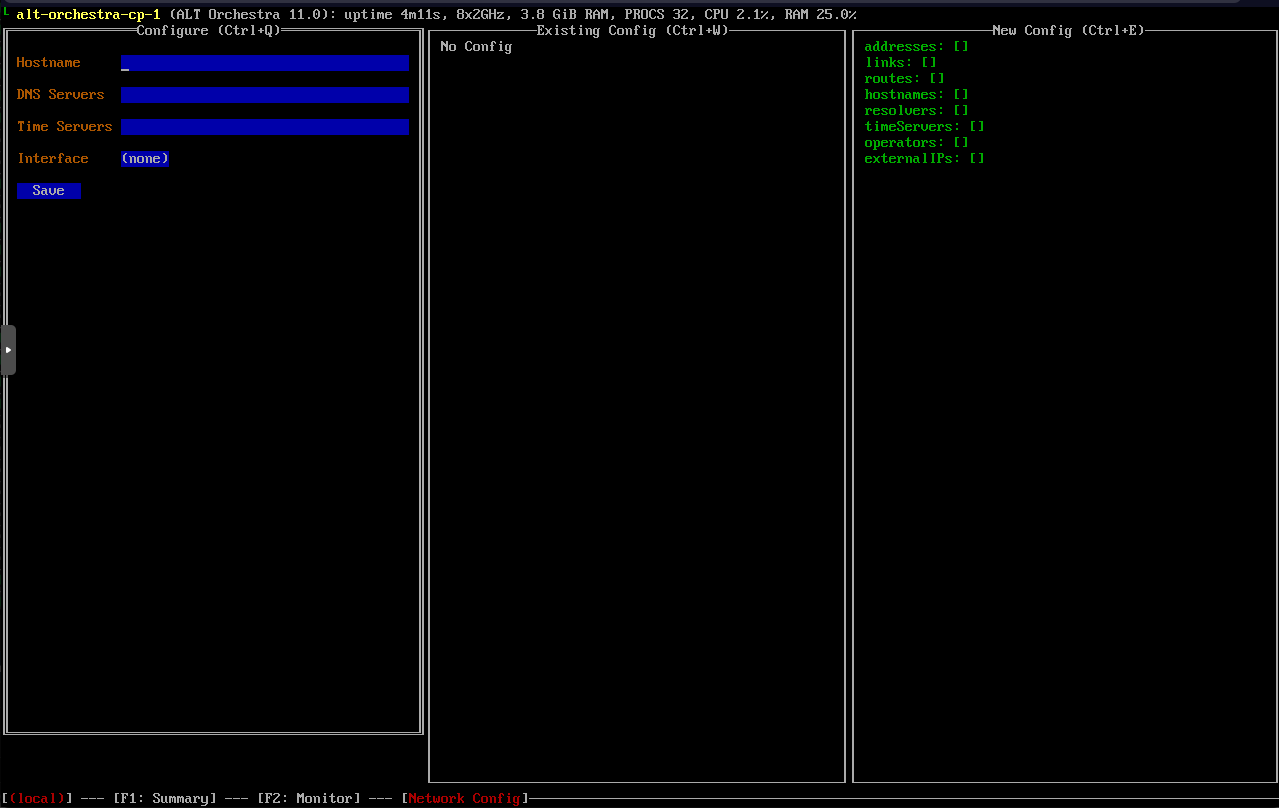Click the 'DNS Servers' field label
This screenshot has height=808, width=1279.
tap(60, 95)
